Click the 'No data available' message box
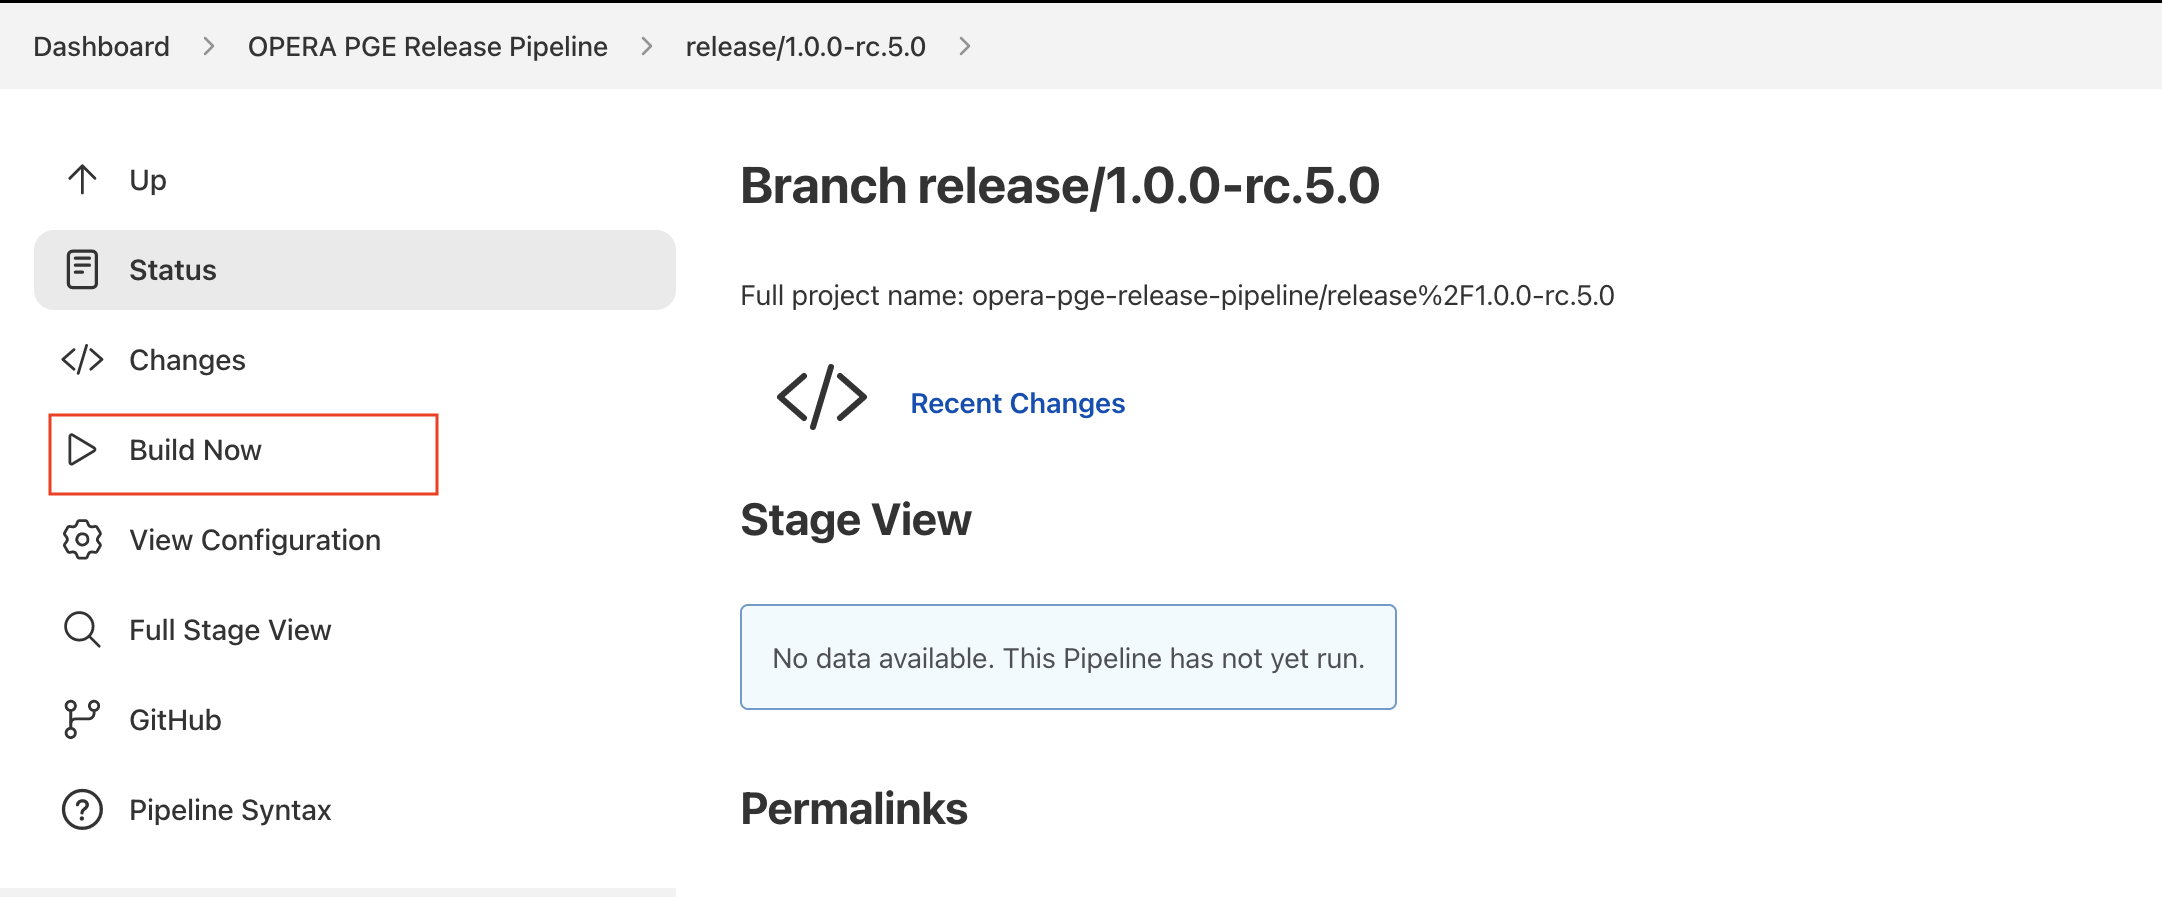This screenshot has width=2162, height=897. [1068, 657]
